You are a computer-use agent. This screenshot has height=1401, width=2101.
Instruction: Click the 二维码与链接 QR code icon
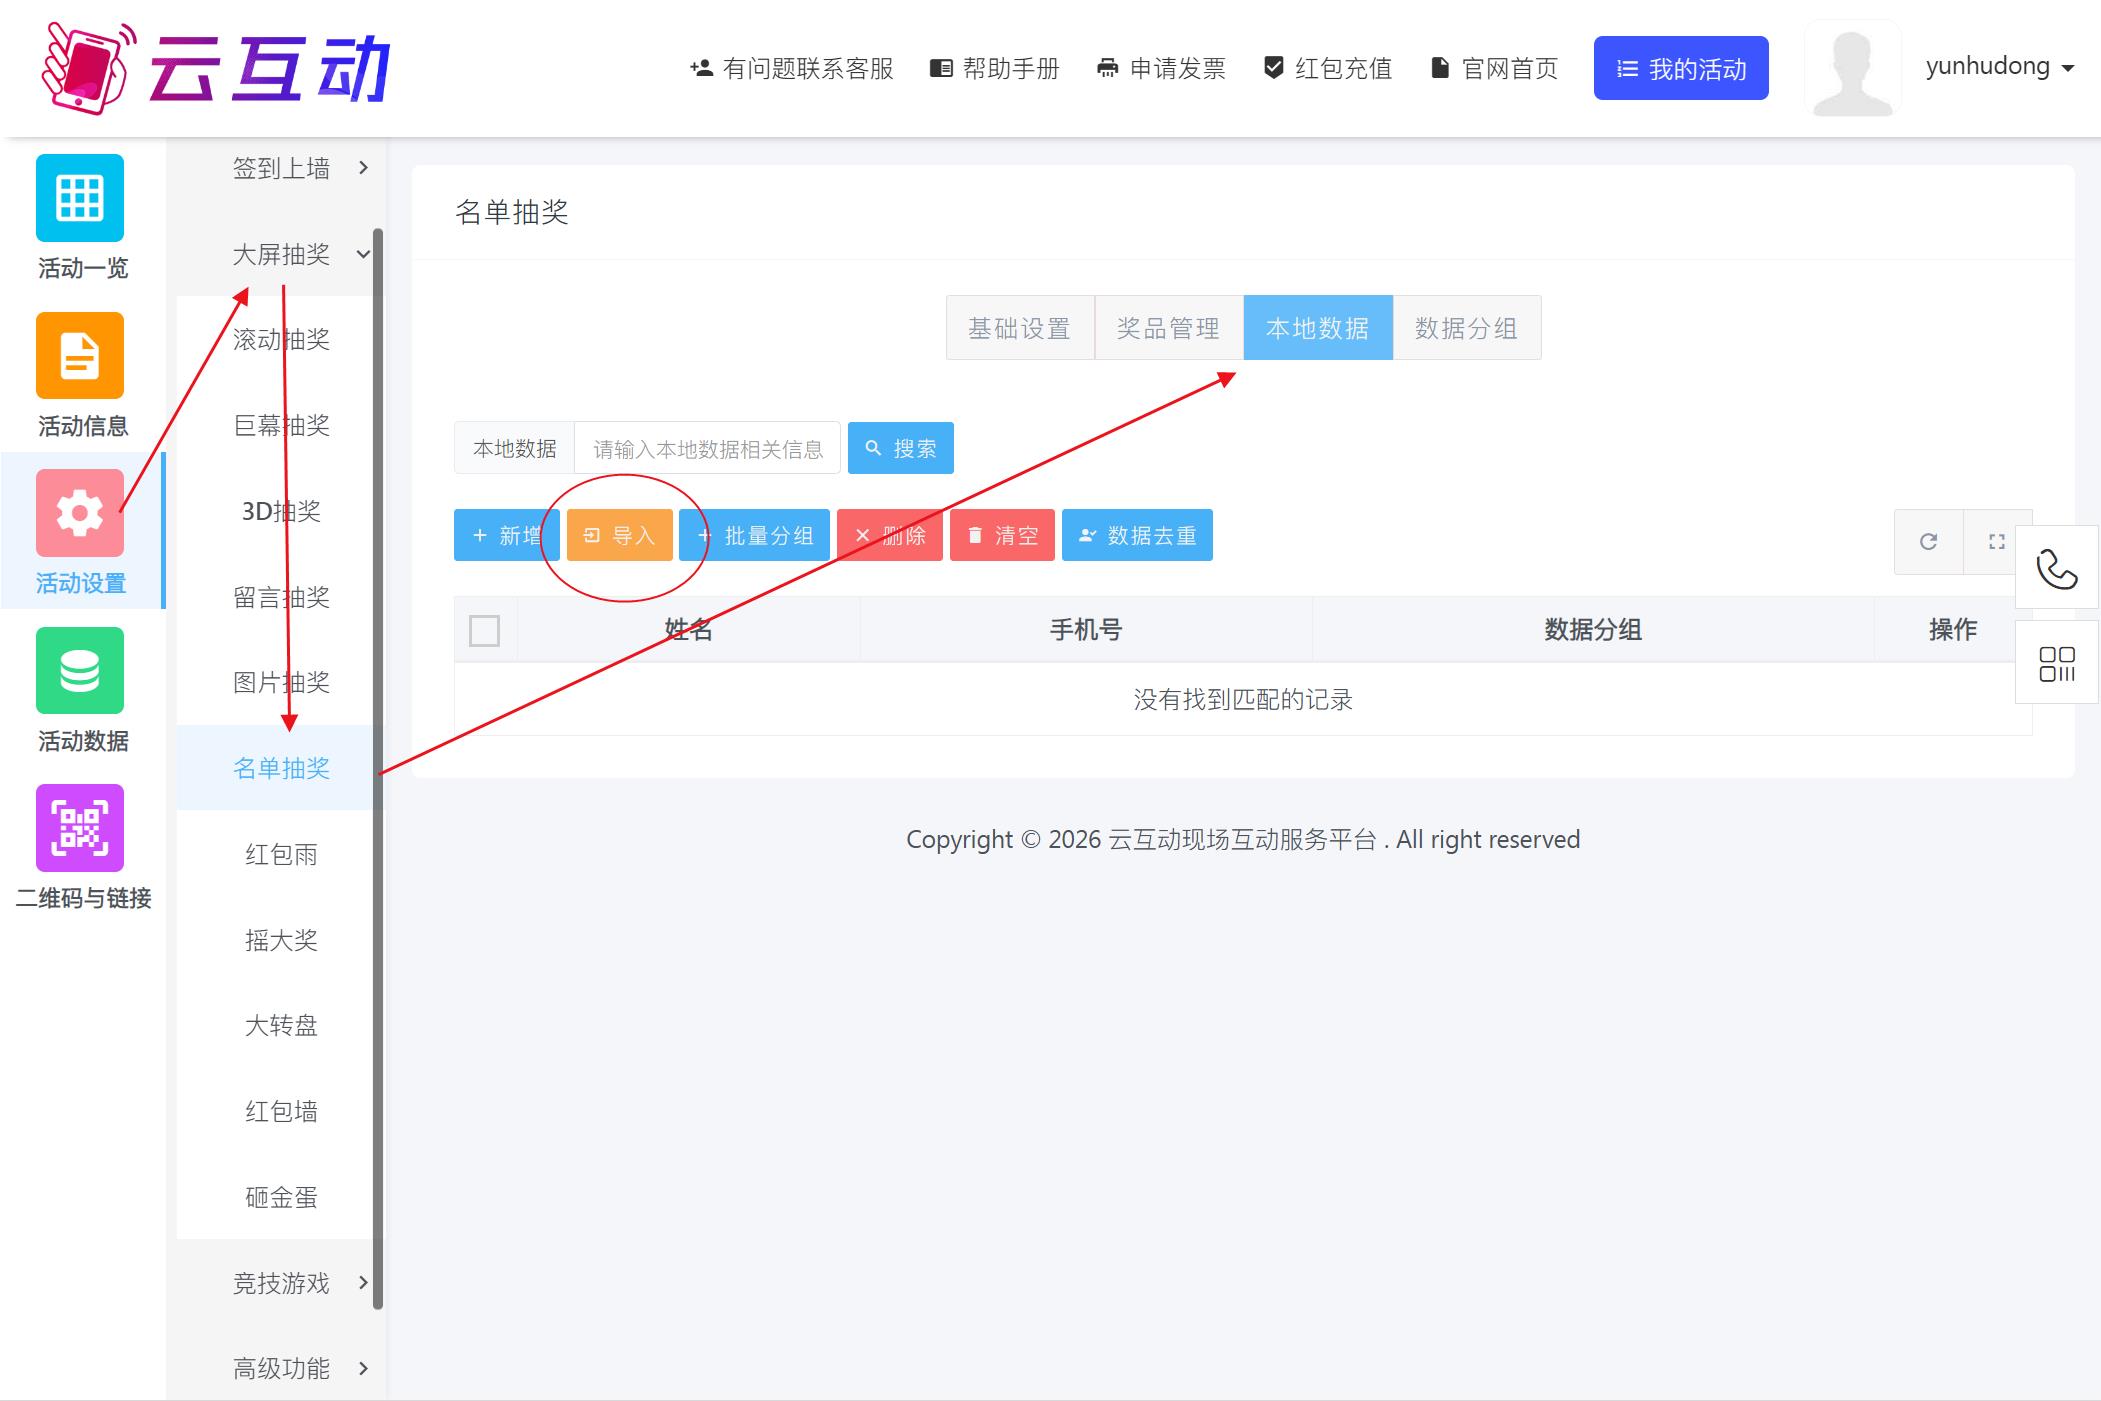[80, 828]
